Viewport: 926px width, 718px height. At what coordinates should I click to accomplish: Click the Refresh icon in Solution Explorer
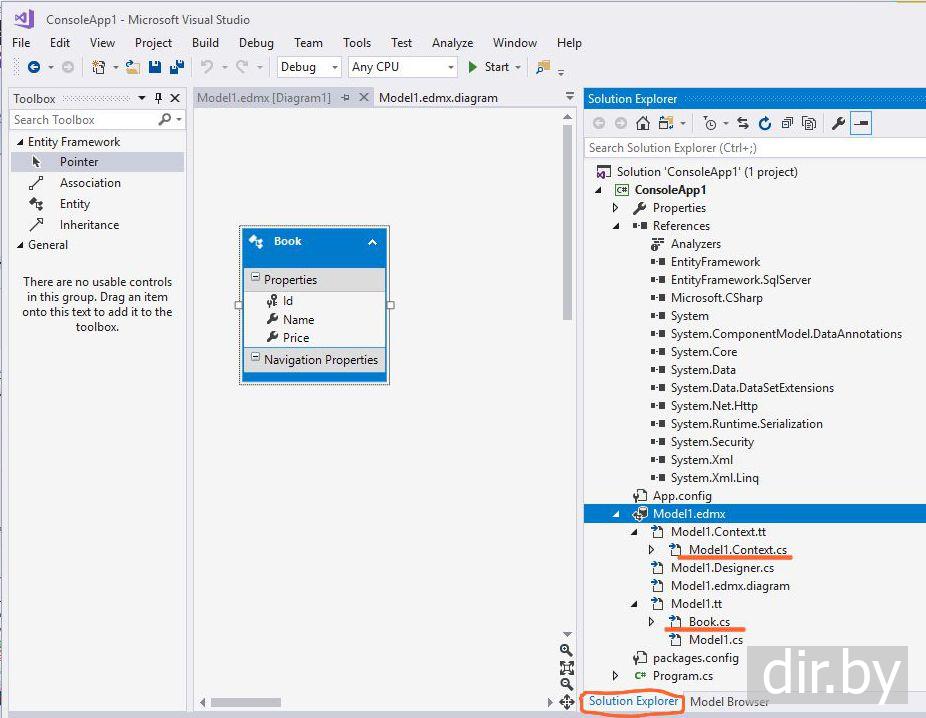click(x=765, y=123)
